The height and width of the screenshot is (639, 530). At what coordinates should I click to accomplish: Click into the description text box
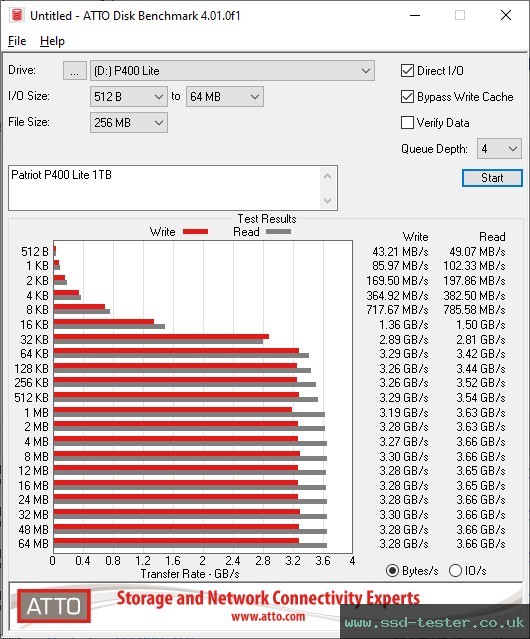(x=165, y=188)
